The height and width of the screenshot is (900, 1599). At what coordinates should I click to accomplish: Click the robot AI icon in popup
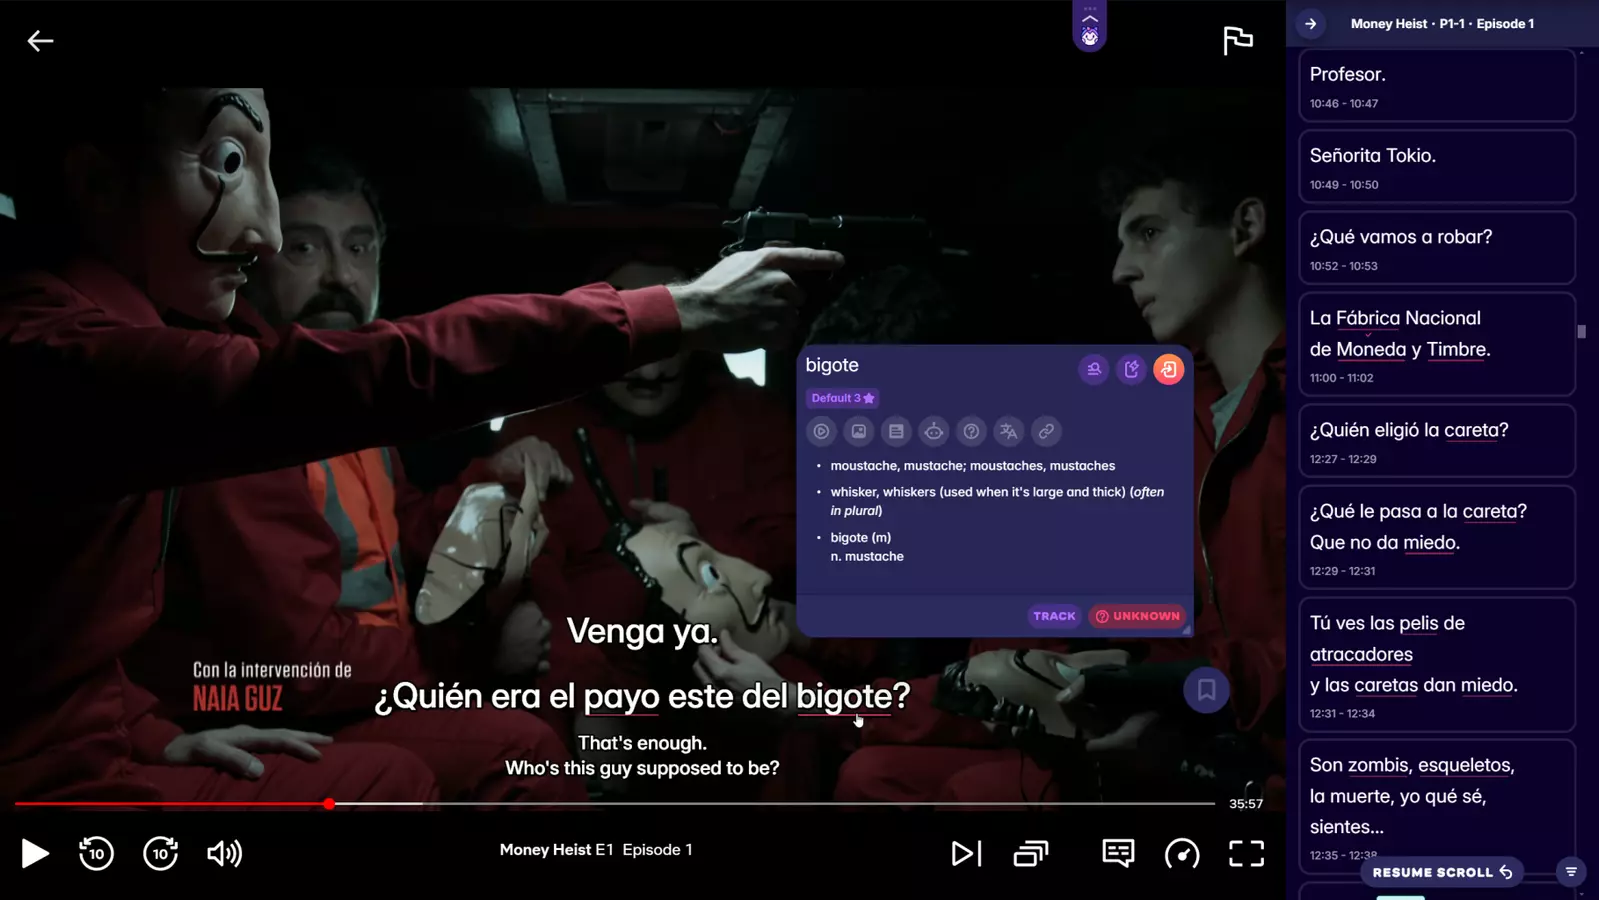934,431
